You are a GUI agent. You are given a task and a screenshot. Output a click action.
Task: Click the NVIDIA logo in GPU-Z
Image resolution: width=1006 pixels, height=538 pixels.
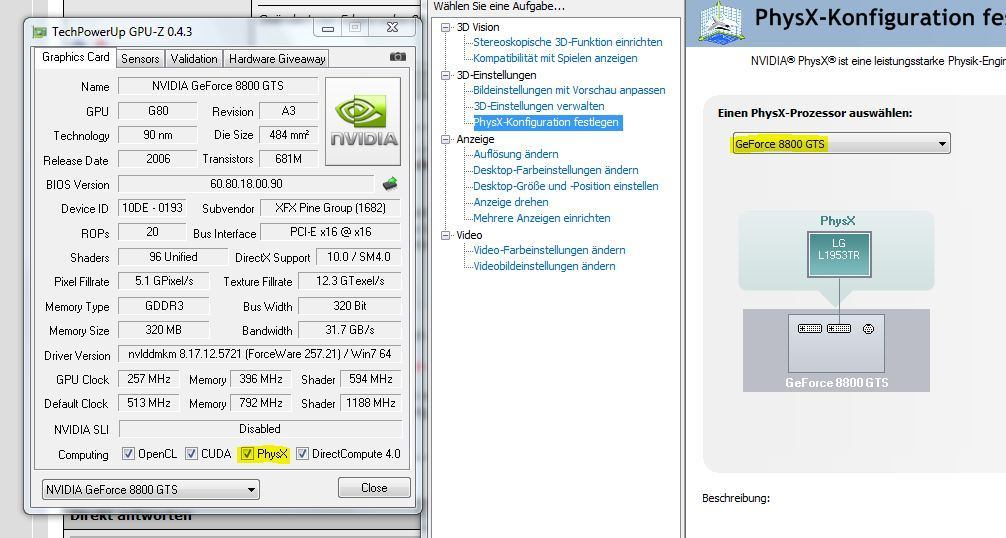click(x=363, y=122)
